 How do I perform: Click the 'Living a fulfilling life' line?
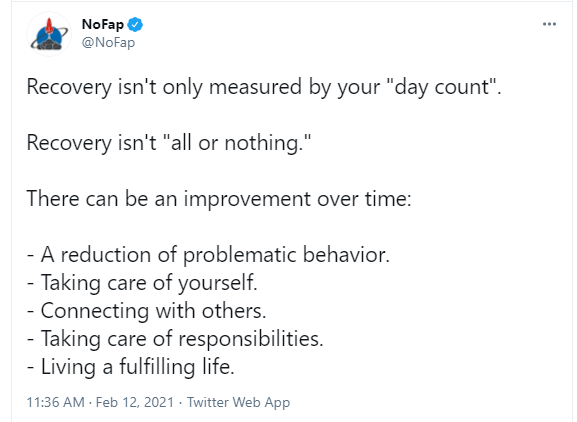tap(131, 367)
